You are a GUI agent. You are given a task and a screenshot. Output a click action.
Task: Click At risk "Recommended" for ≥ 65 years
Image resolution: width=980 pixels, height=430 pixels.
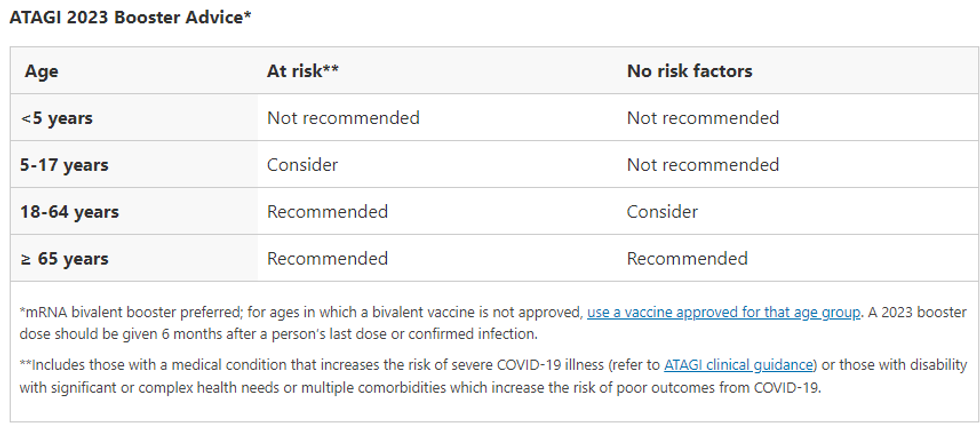pyautogui.click(x=327, y=259)
